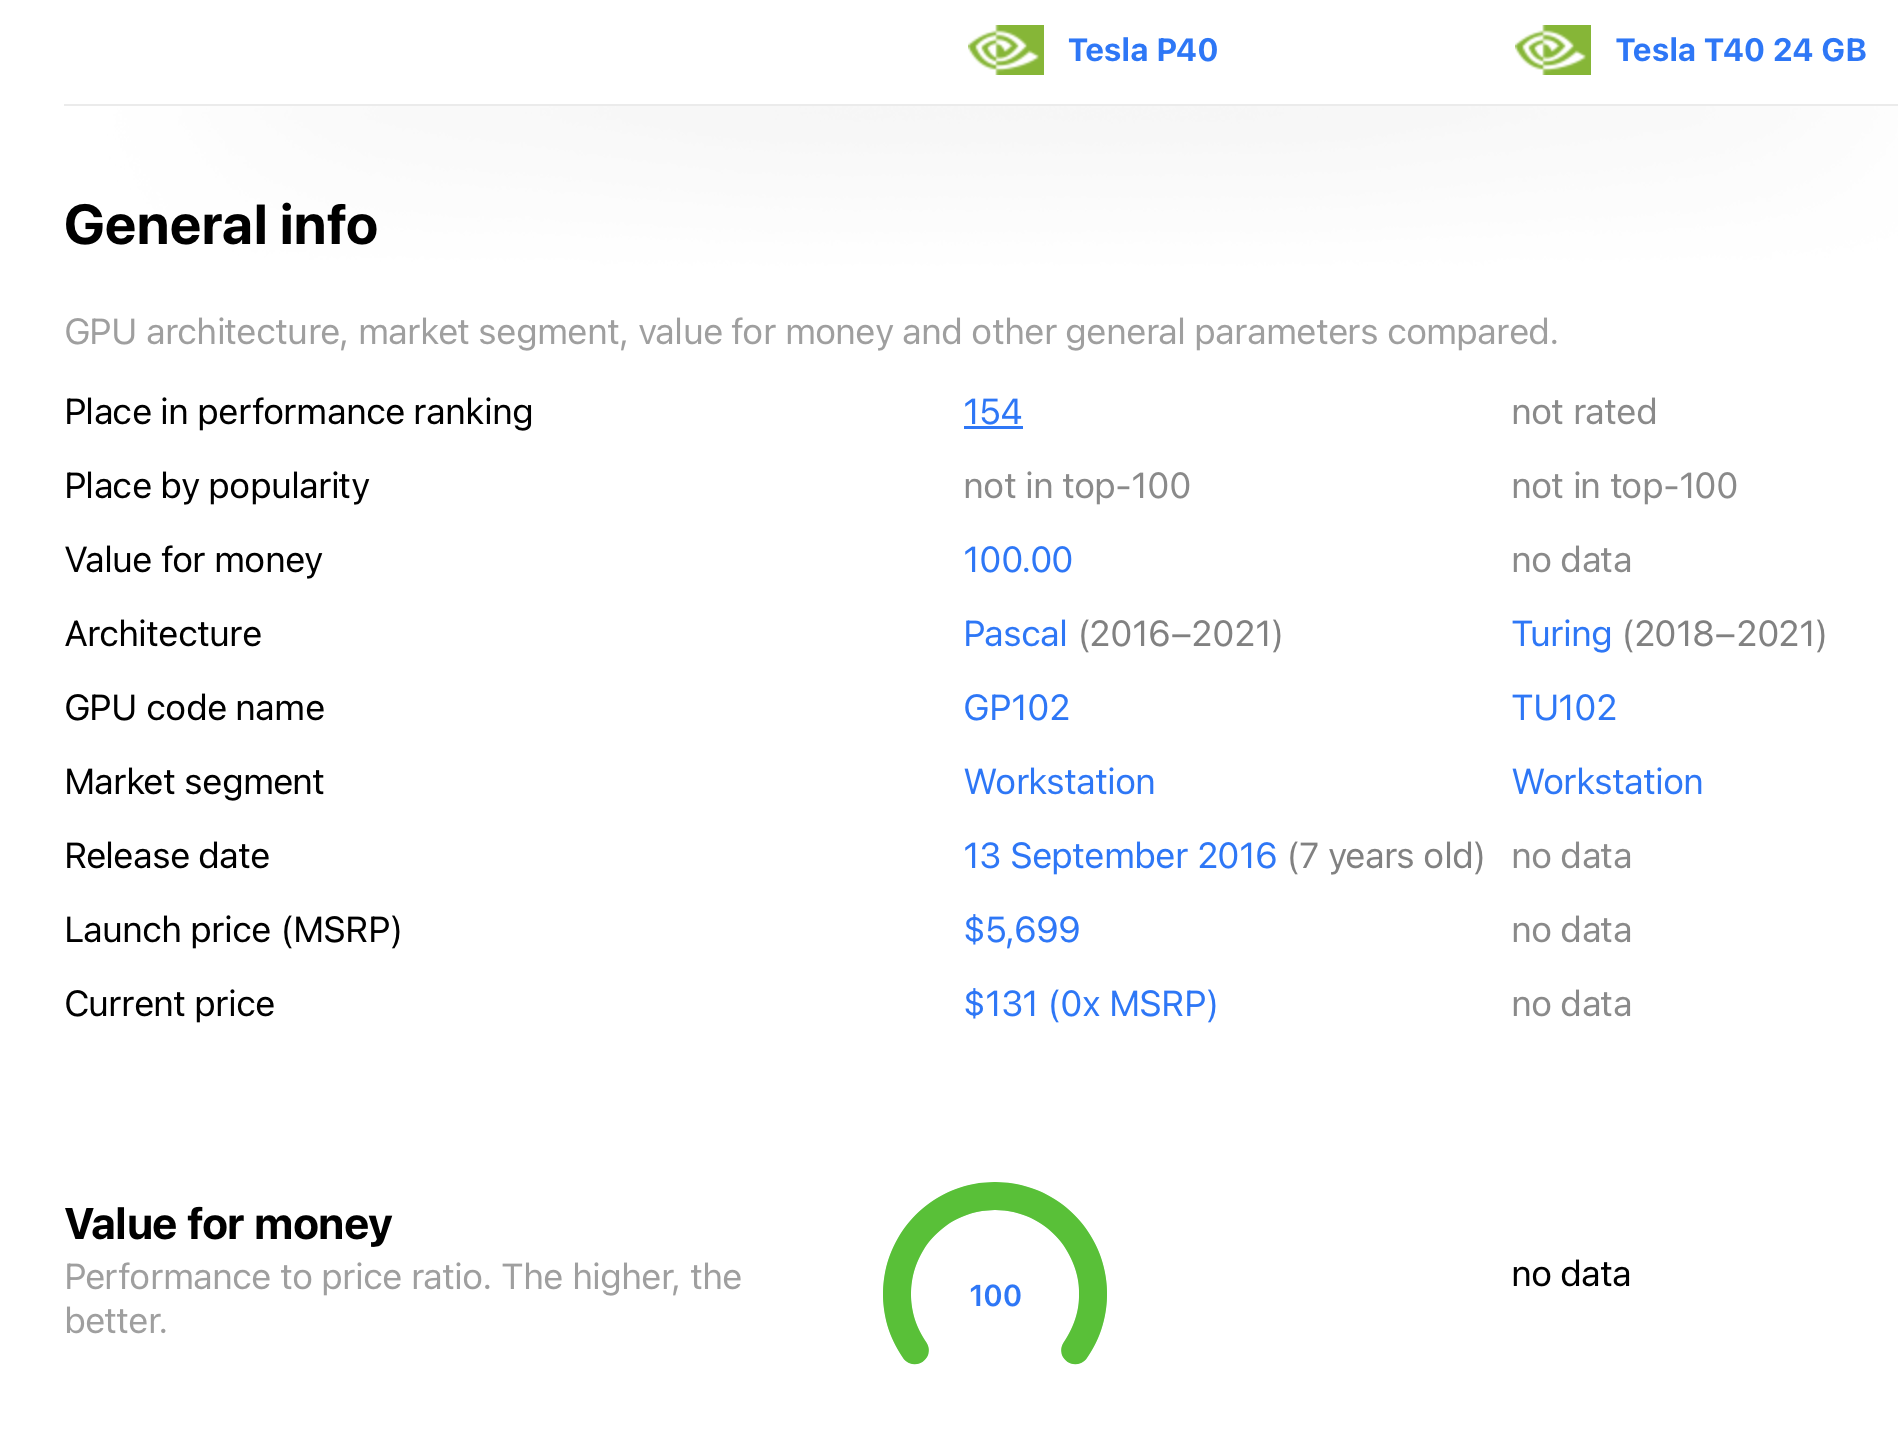This screenshot has width=1898, height=1450.
Task: Click the 13 September 2016 release date
Action: tap(1119, 856)
